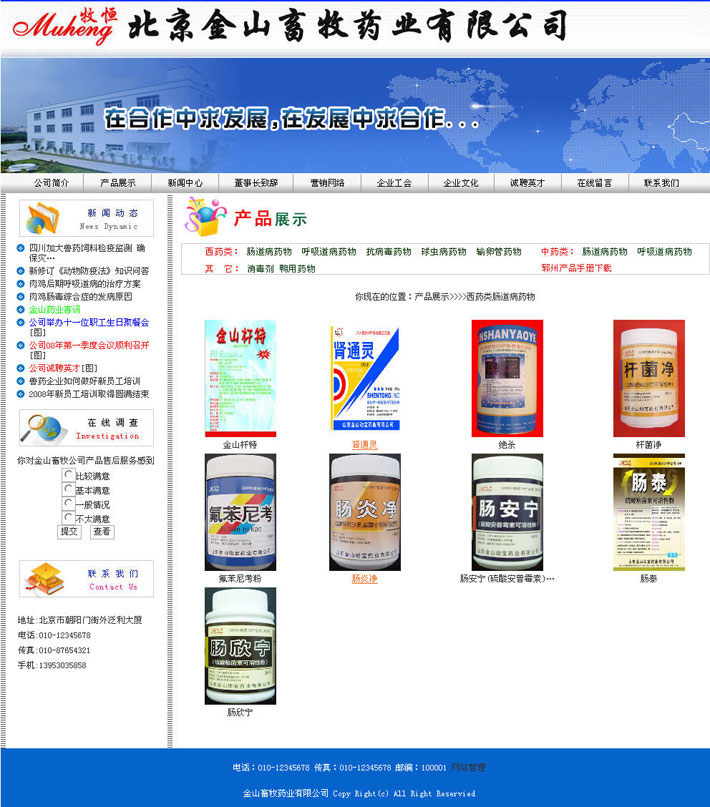Open the 肠炎净 product image
This screenshot has height=807, width=710.
[365, 512]
